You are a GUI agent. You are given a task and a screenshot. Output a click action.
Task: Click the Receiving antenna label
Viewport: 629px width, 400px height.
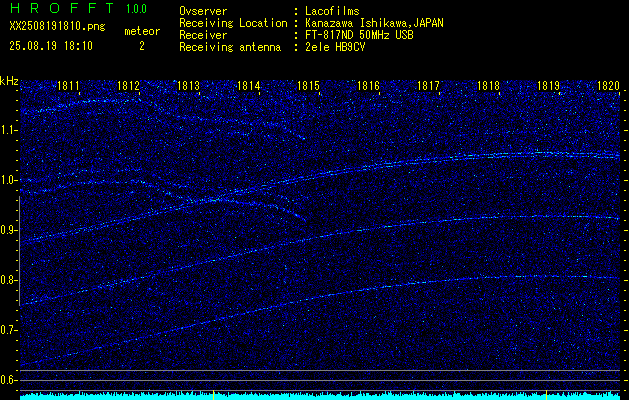click(230, 47)
